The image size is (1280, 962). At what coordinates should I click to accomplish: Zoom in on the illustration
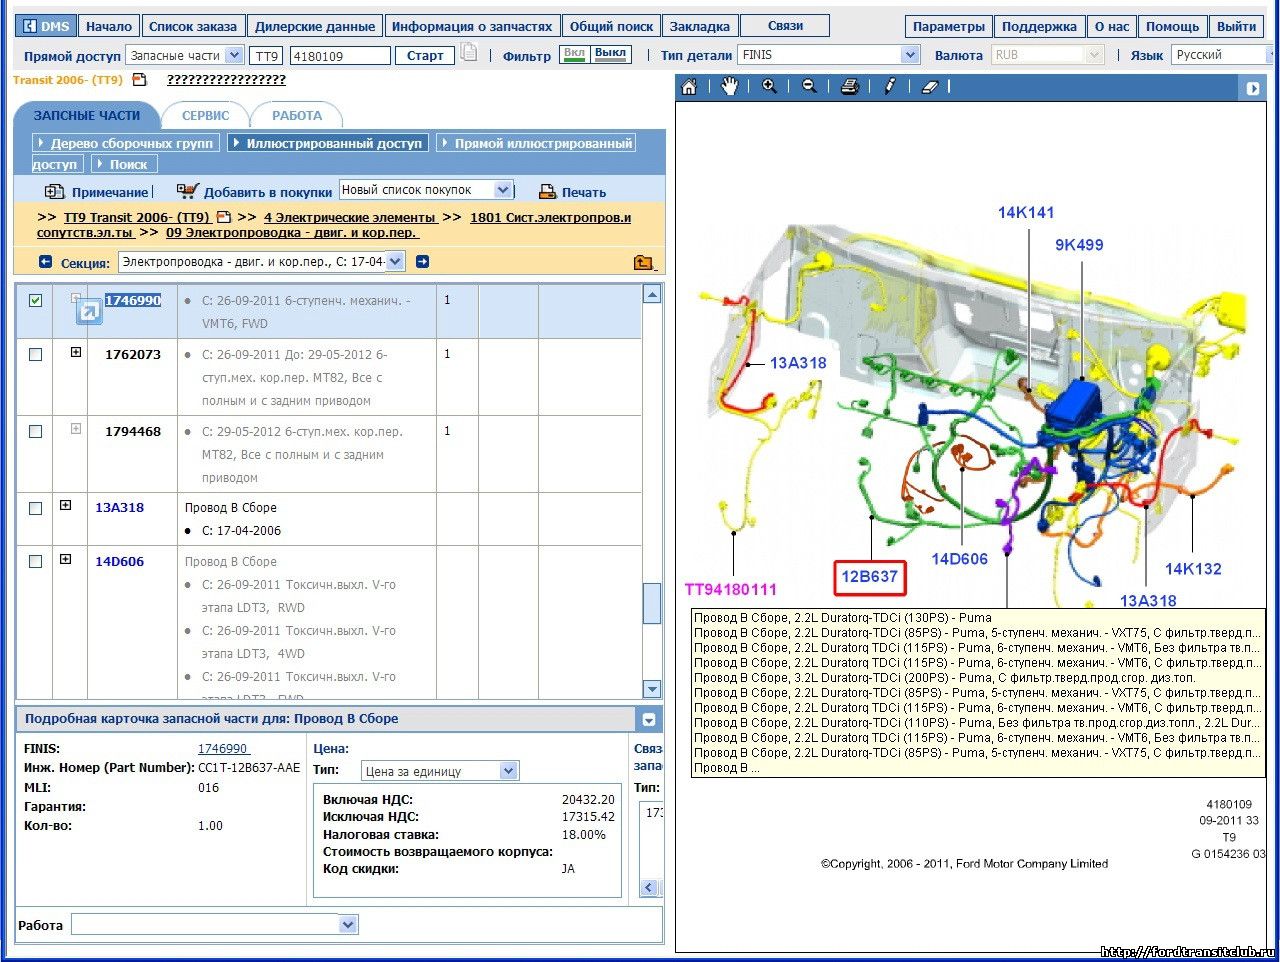point(769,87)
